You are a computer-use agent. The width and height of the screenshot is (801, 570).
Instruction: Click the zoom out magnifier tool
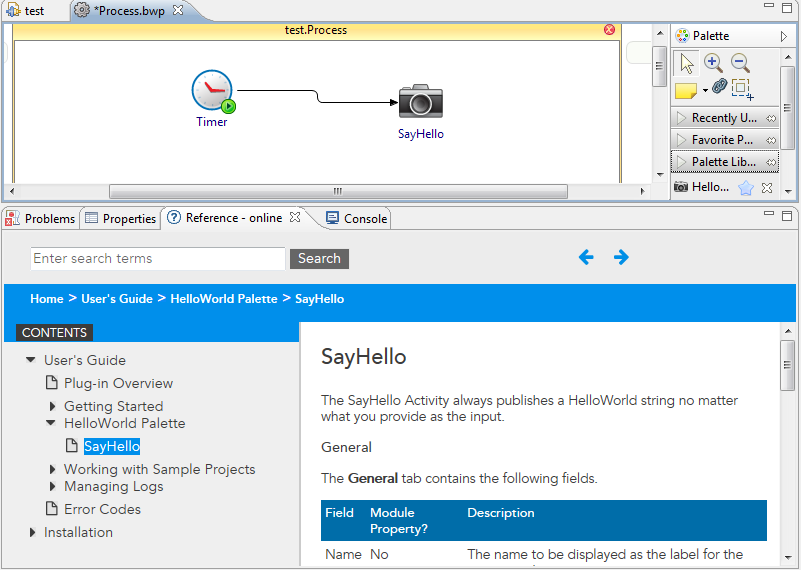click(x=740, y=63)
